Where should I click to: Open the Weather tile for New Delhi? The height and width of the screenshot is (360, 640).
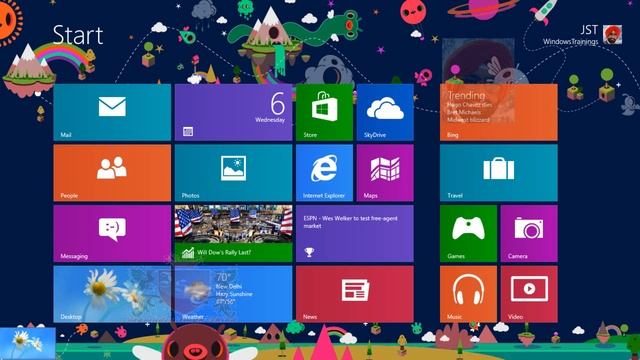pyautogui.click(x=233, y=294)
